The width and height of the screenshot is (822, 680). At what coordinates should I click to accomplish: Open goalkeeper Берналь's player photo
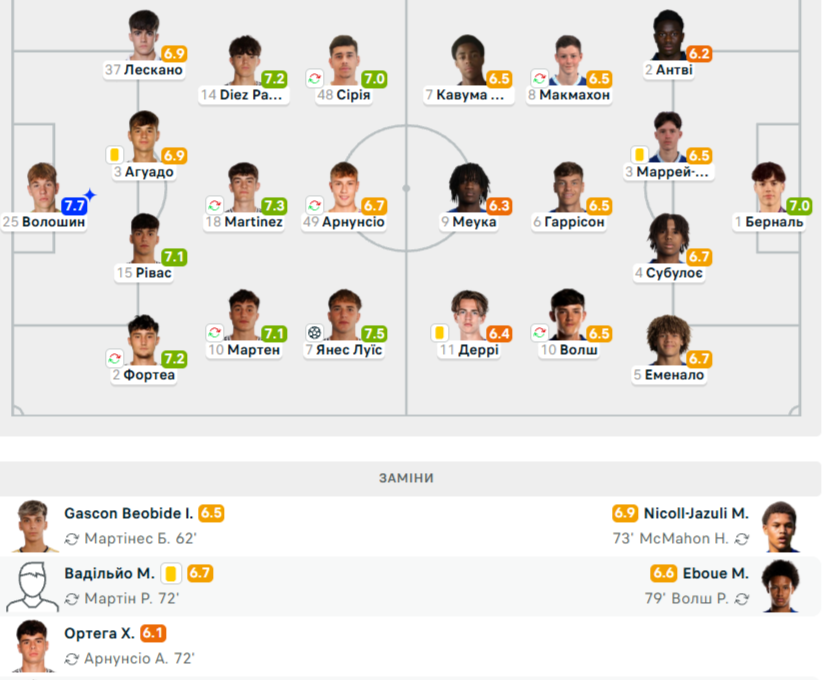(769, 187)
